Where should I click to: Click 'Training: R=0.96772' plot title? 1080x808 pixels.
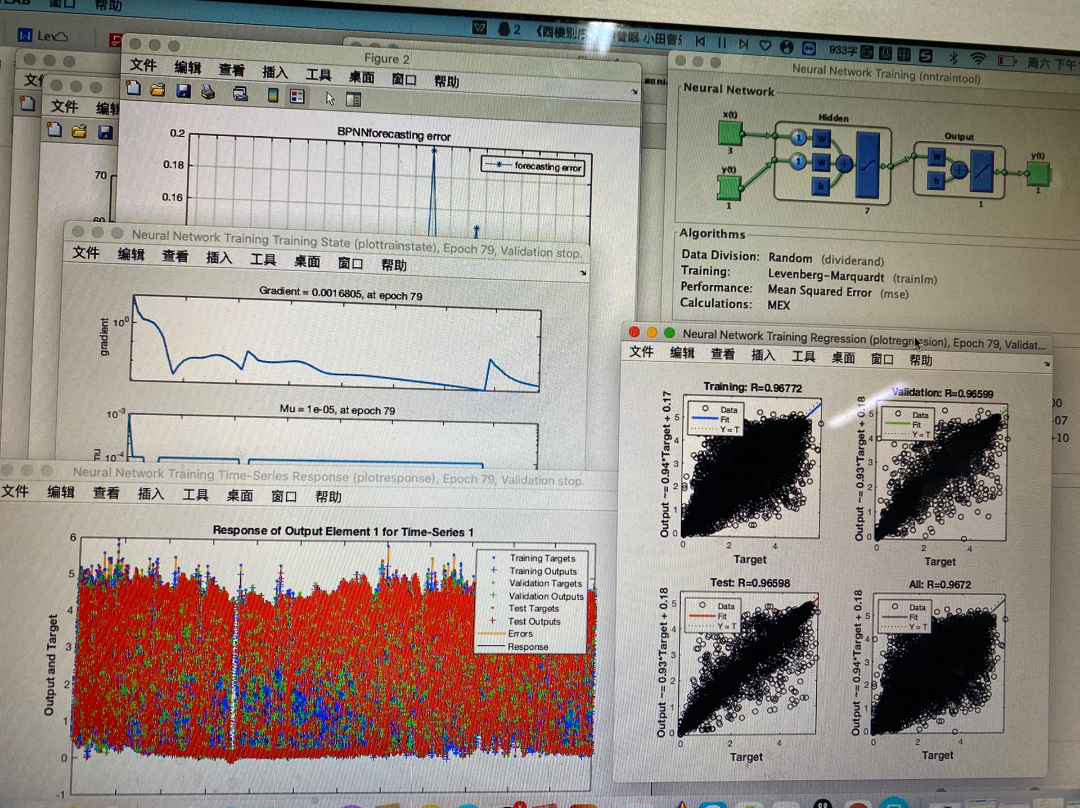[x=752, y=387]
